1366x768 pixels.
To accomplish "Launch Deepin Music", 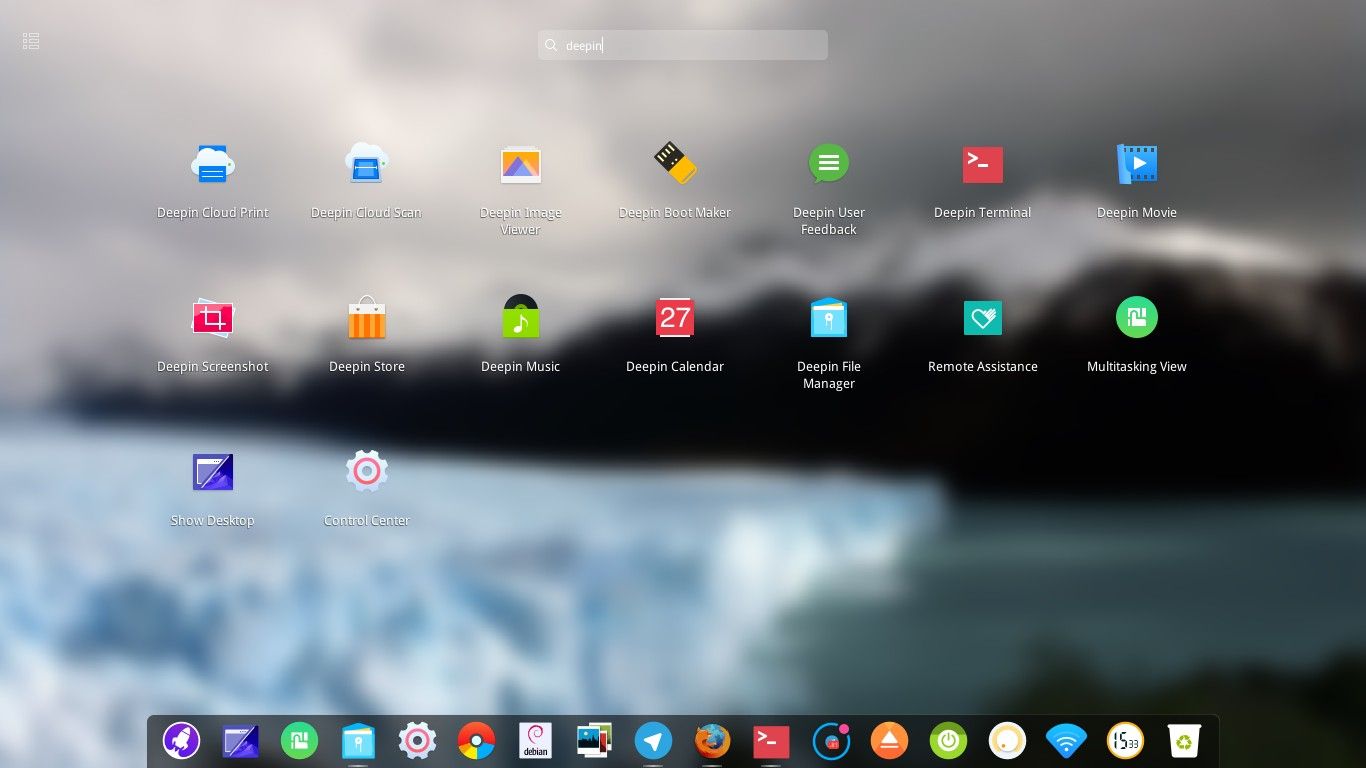I will pos(520,319).
